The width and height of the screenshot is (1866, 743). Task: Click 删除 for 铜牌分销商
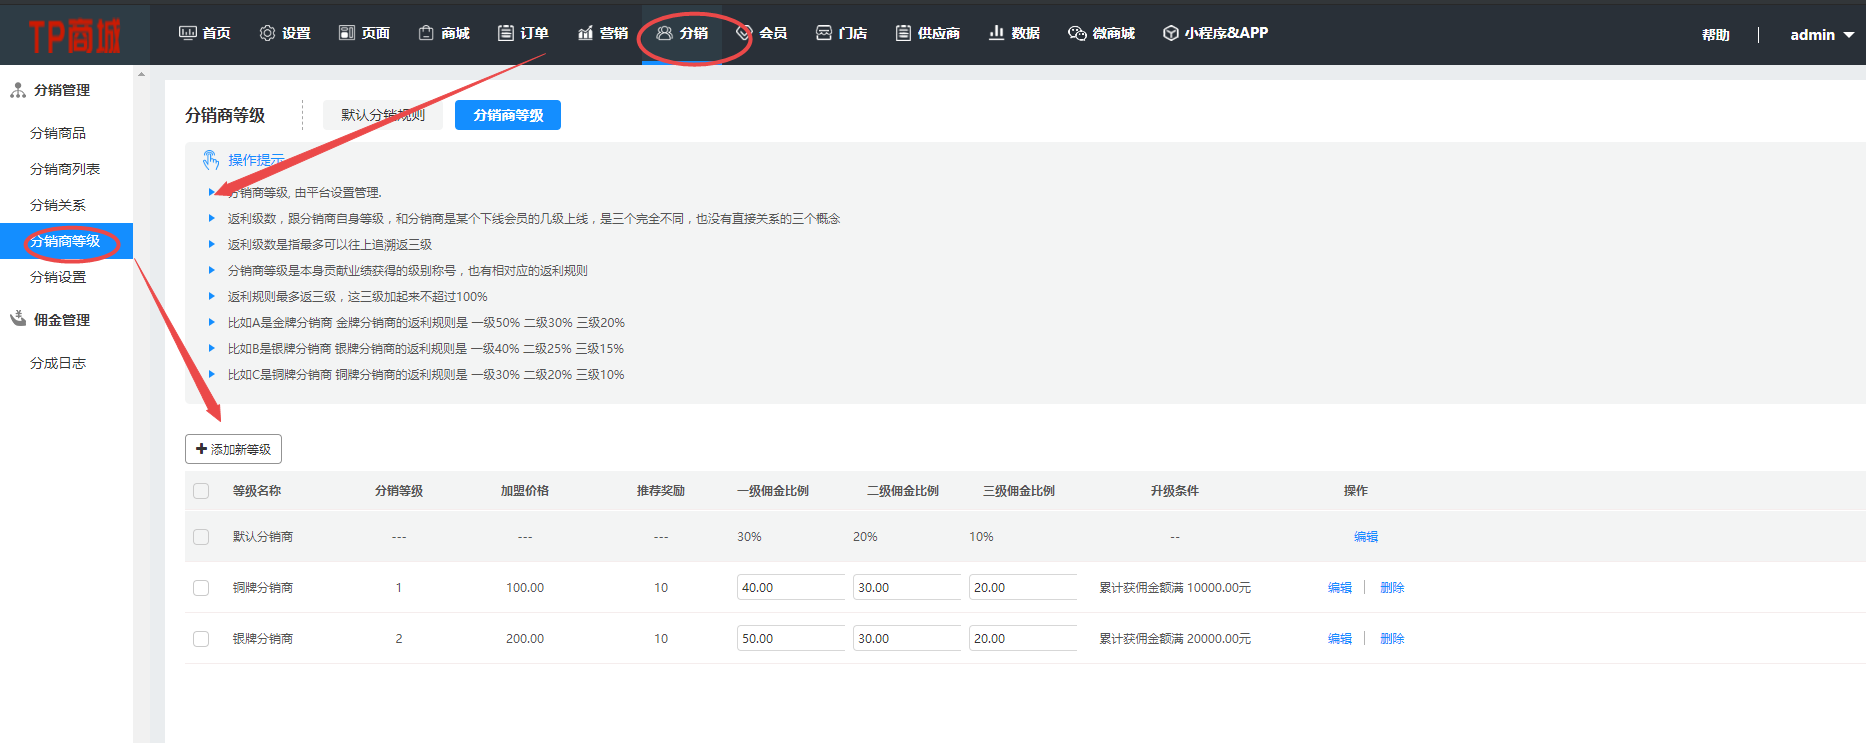(x=1392, y=588)
